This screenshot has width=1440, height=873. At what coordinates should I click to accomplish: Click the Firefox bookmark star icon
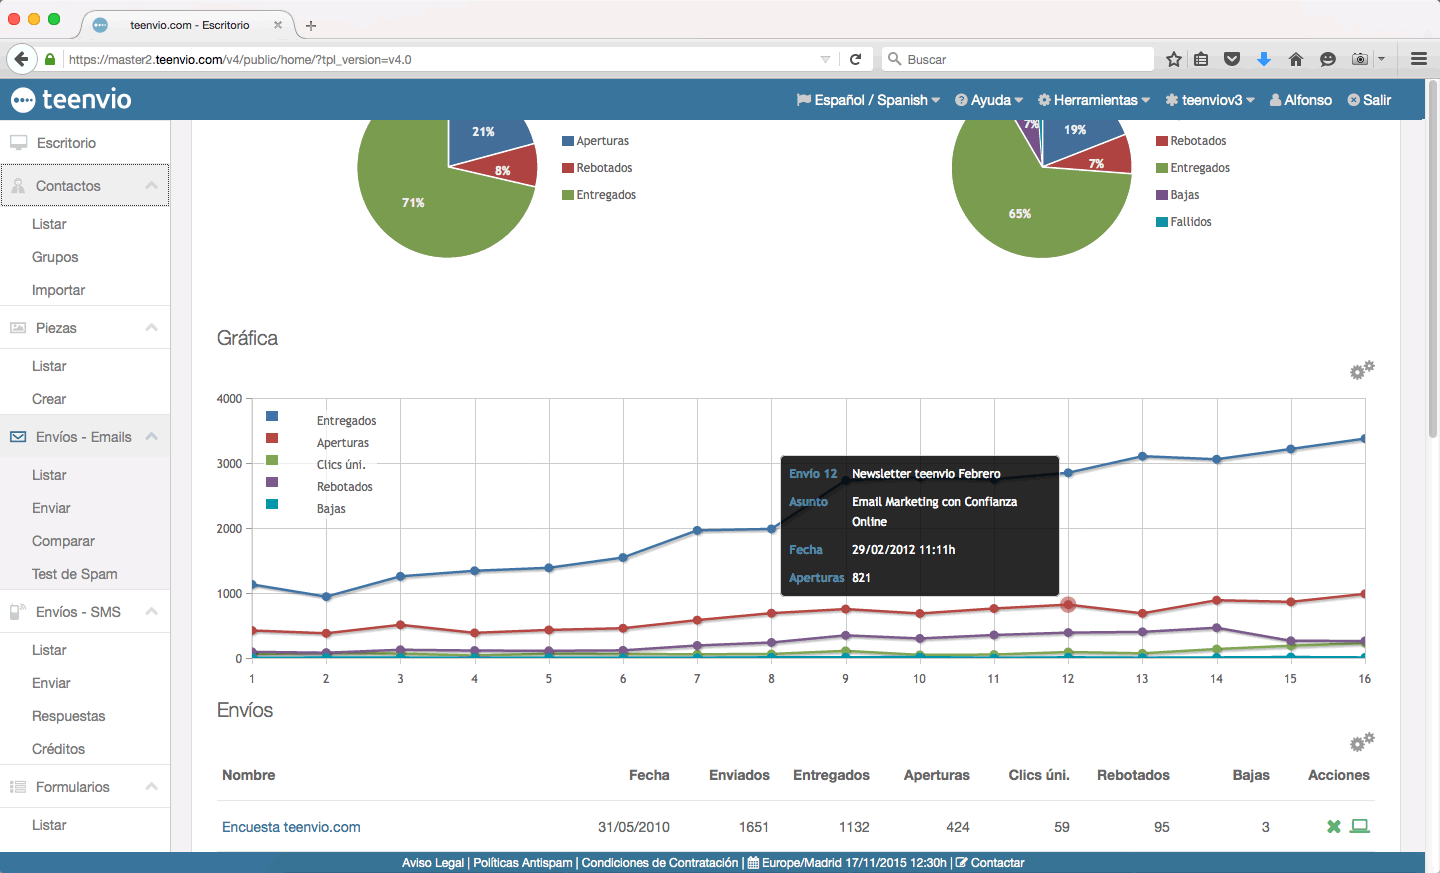coord(1174,59)
